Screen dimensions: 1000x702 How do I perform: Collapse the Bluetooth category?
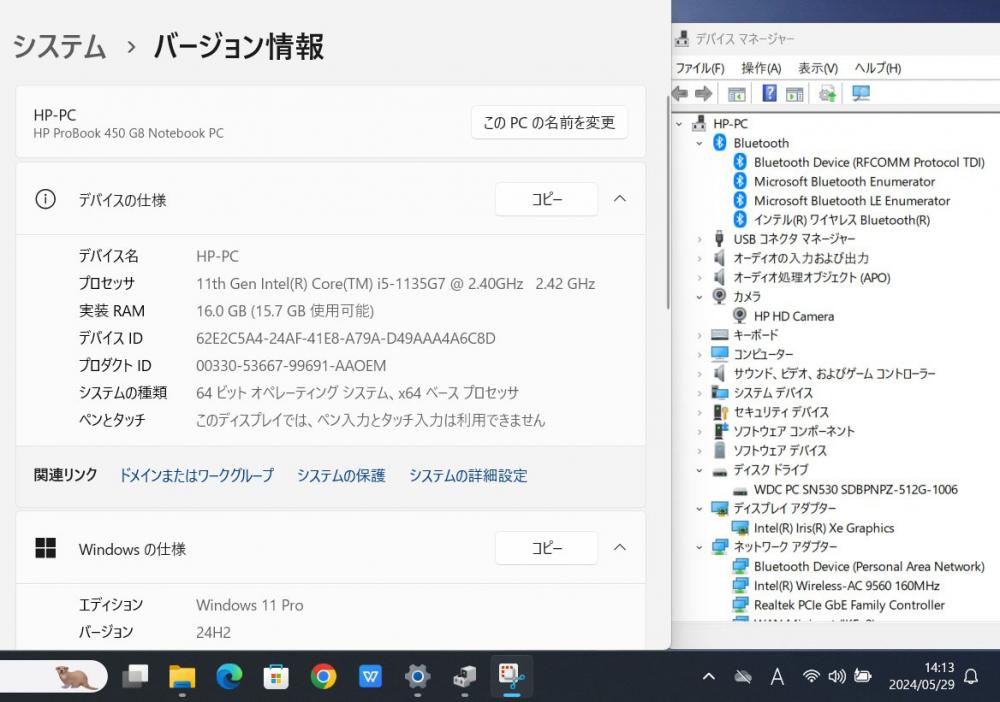[700, 143]
